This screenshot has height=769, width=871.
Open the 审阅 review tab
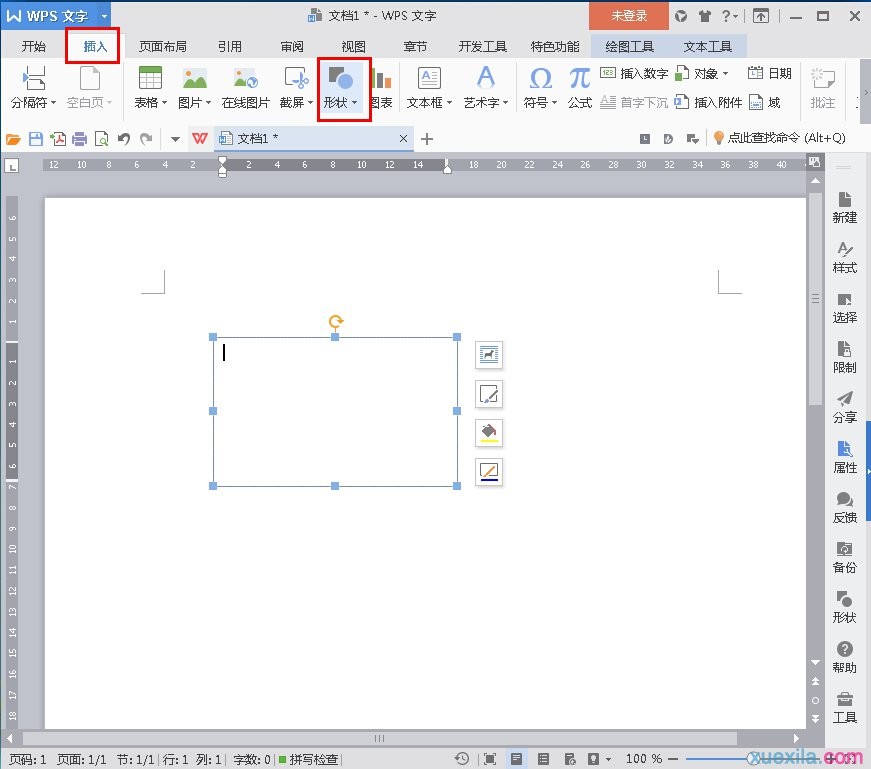(292, 47)
